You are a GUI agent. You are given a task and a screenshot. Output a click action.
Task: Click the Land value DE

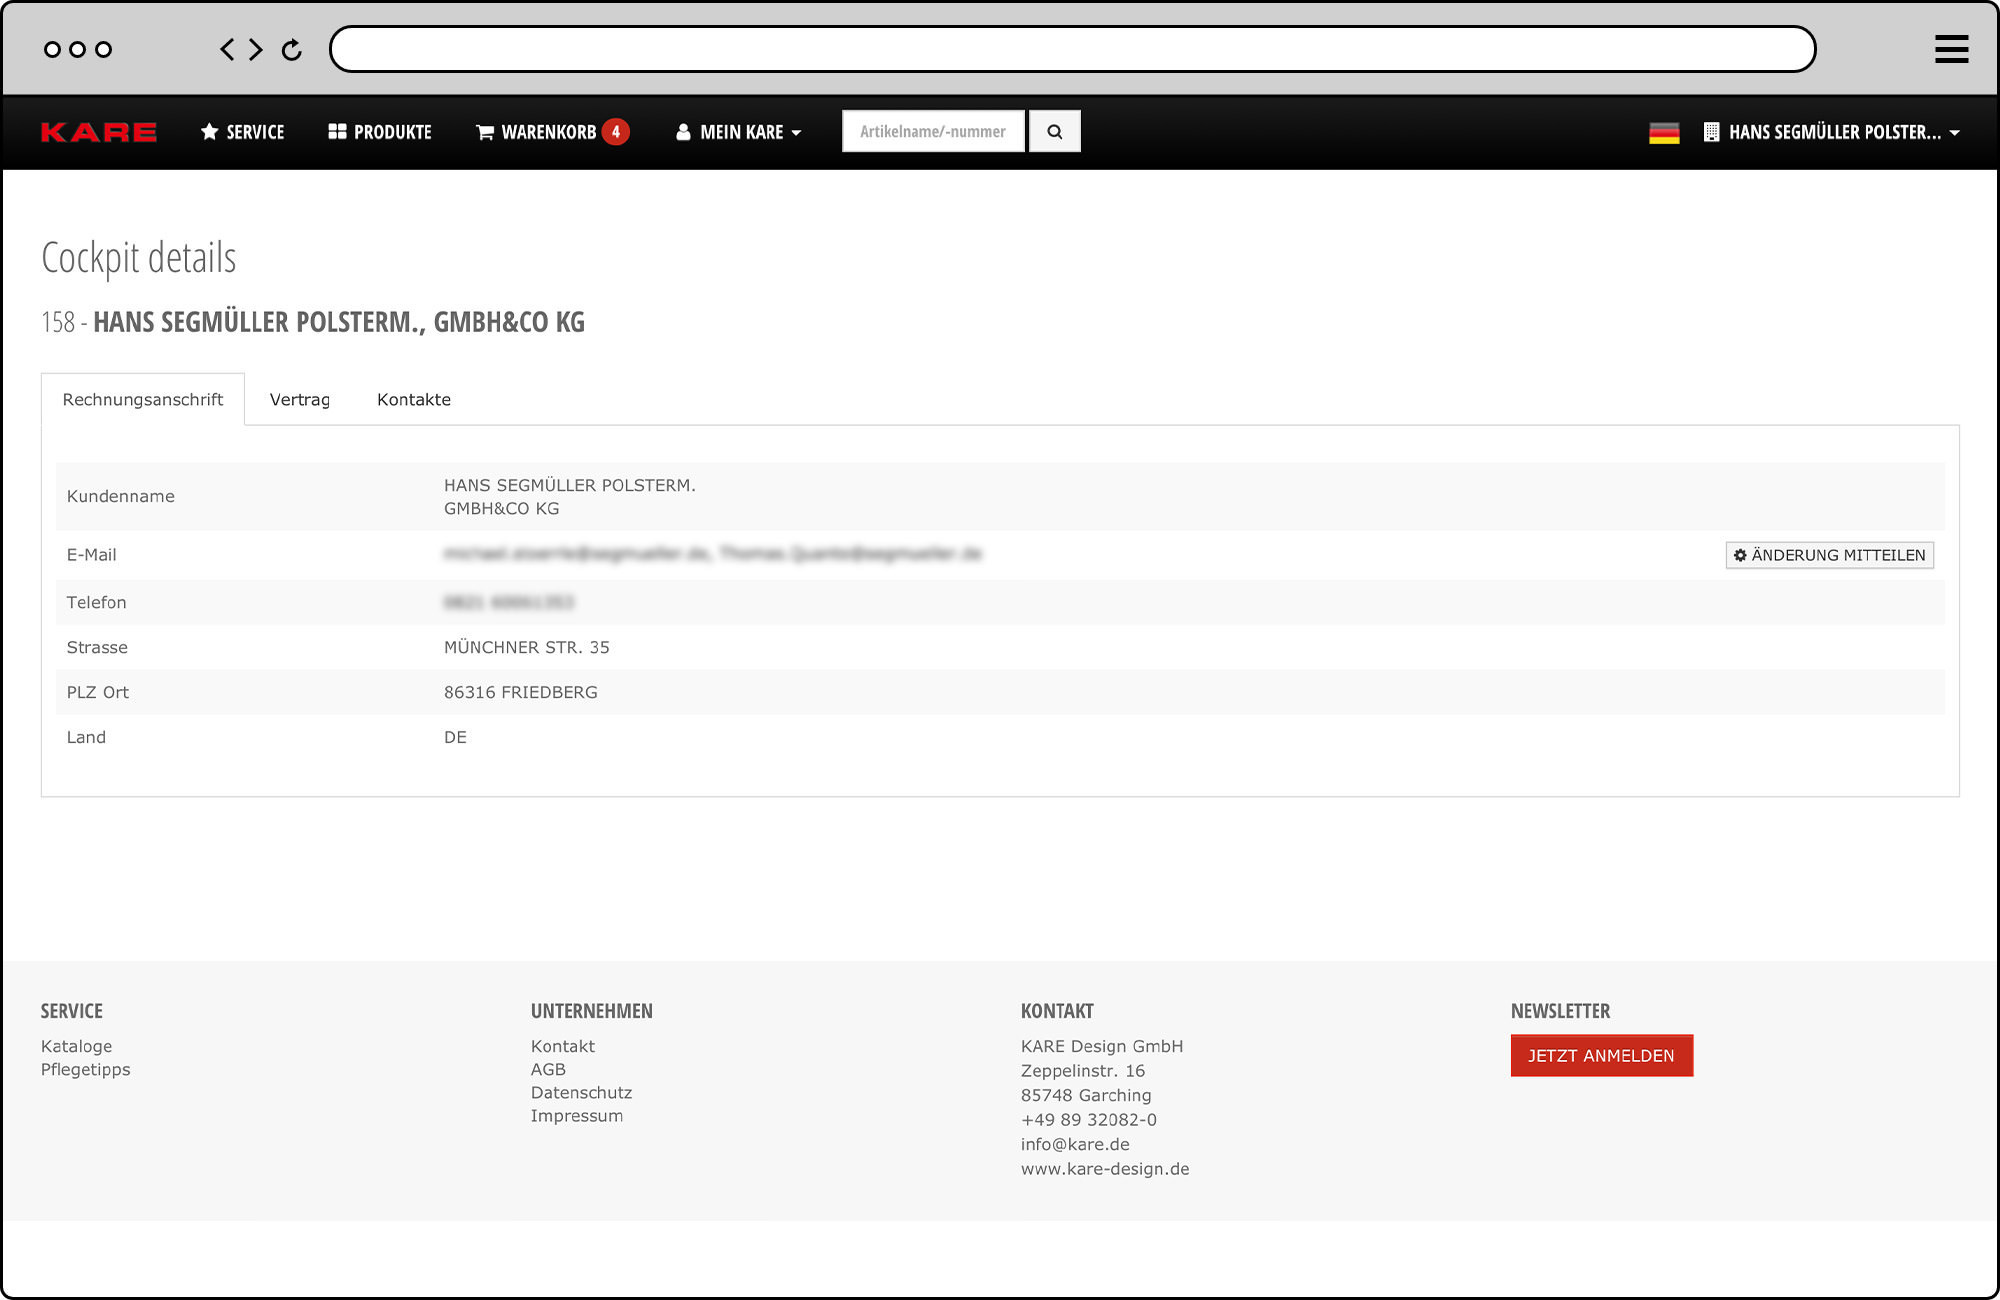[x=455, y=737]
